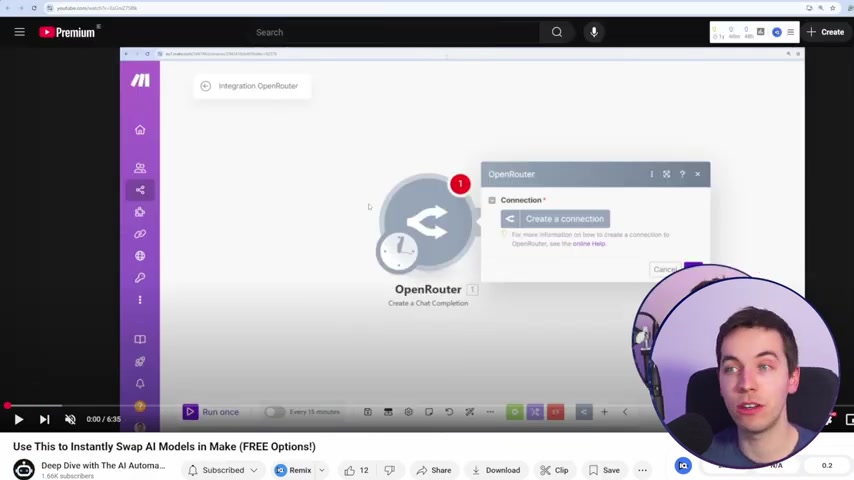Click the YouTube search magnifier button
This screenshot has width=854, height=480.
point(557,32)
